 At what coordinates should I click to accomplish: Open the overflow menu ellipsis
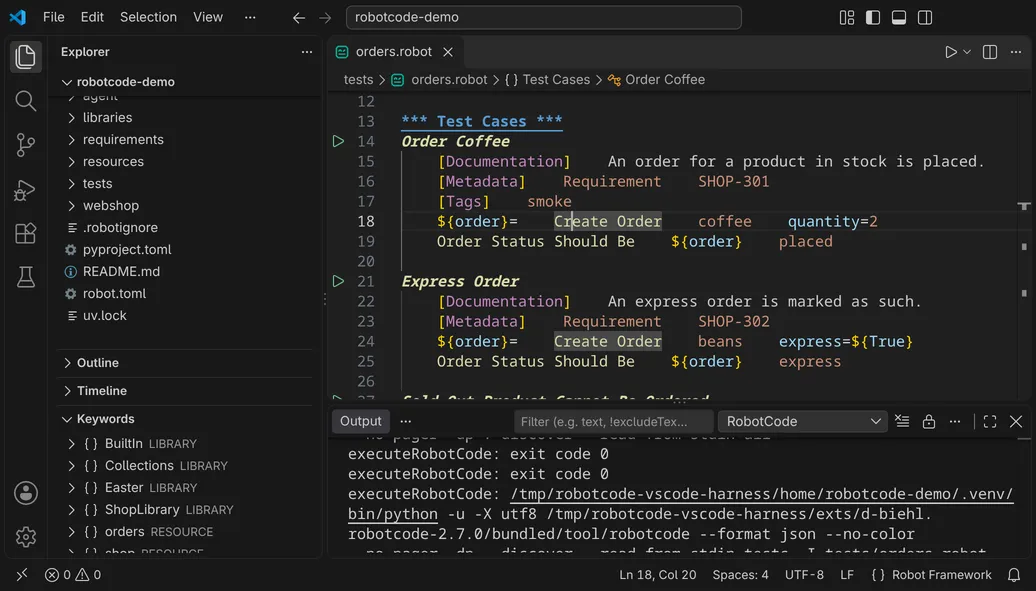[250, 17]
